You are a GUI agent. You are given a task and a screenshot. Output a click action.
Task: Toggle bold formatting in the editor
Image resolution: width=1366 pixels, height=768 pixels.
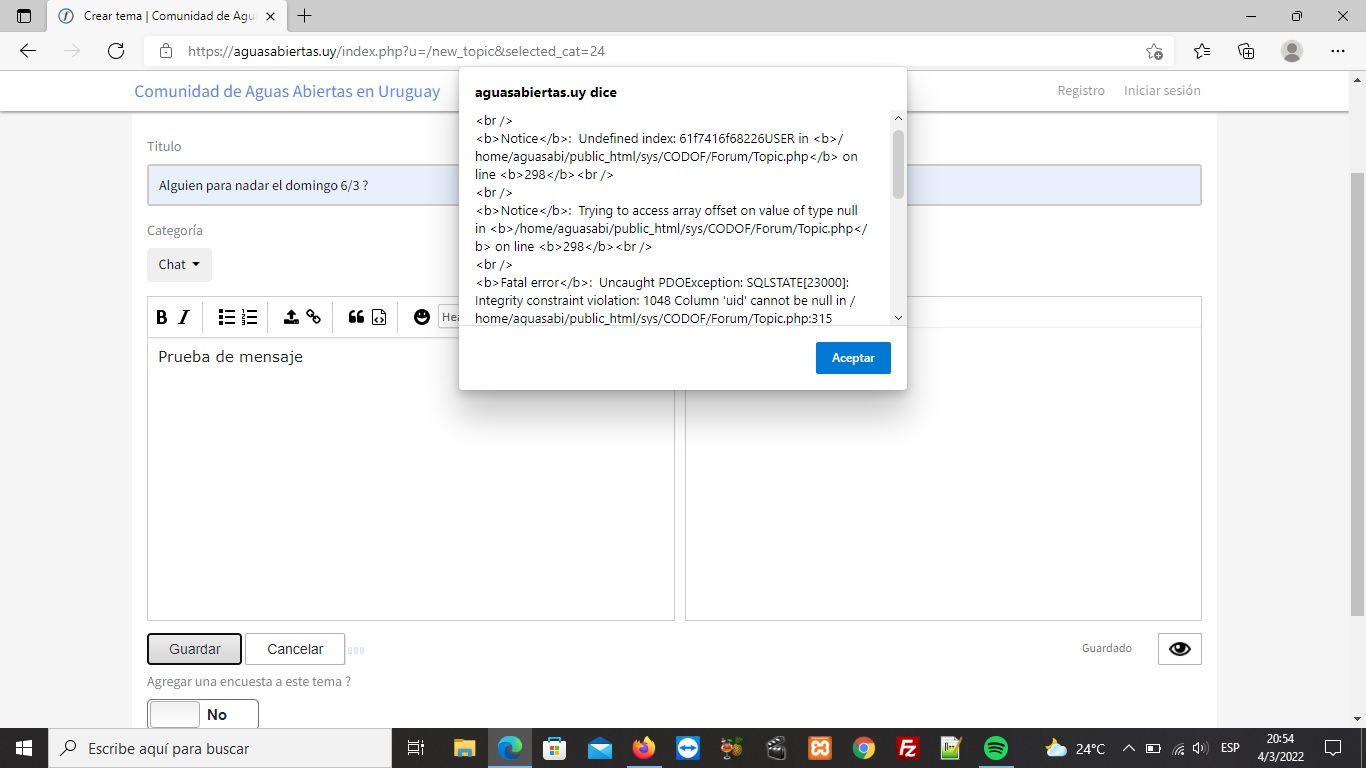coord(162,317)
